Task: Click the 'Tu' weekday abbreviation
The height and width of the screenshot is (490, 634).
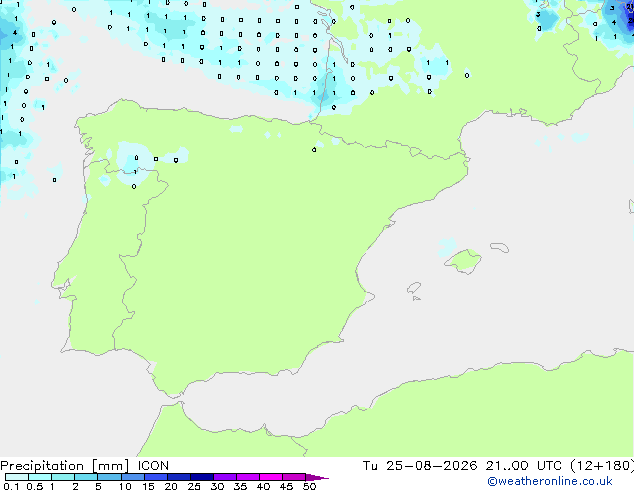Action: click(370, 466)
